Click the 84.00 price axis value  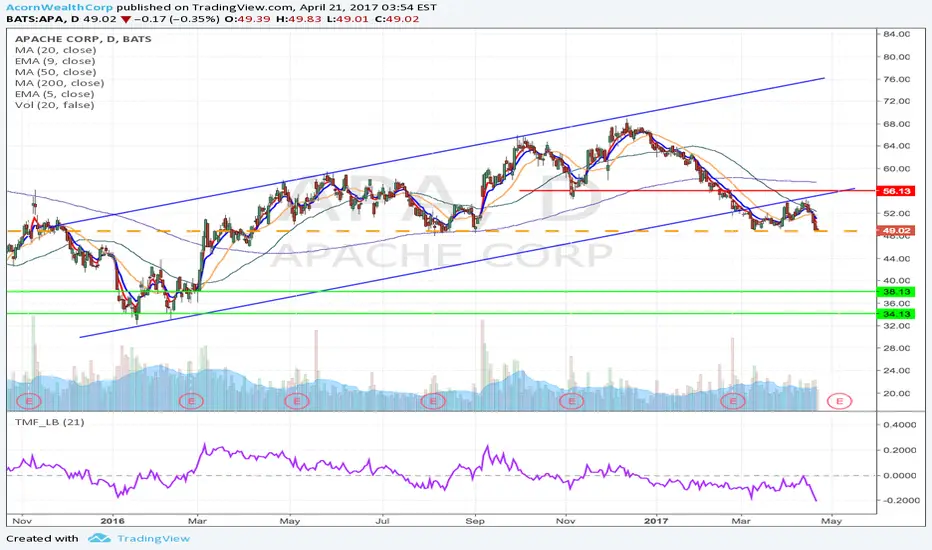click(x=896, y=34)
